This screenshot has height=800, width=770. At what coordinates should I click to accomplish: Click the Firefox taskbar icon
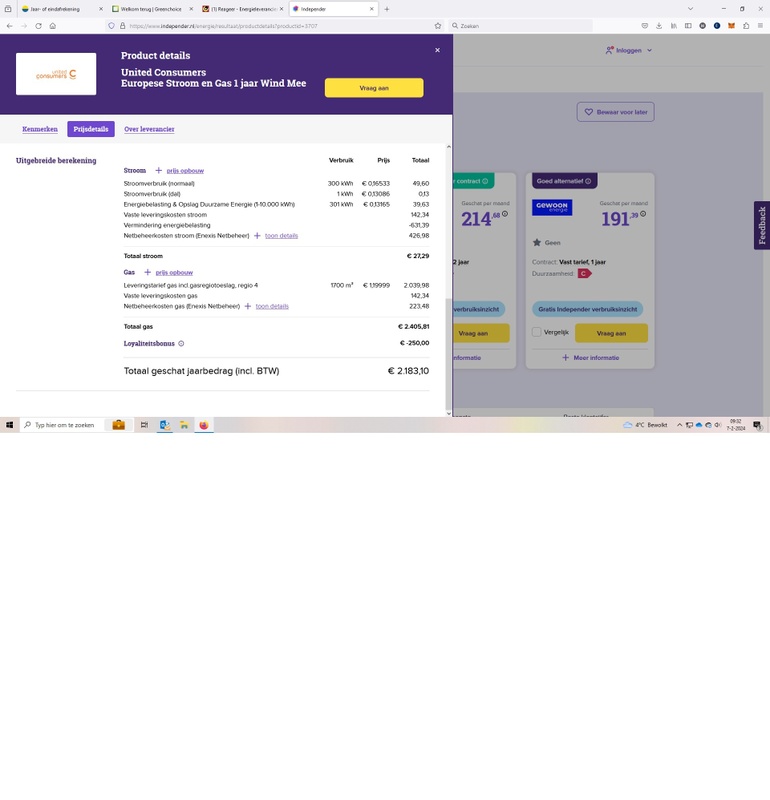tap(204, 424)
